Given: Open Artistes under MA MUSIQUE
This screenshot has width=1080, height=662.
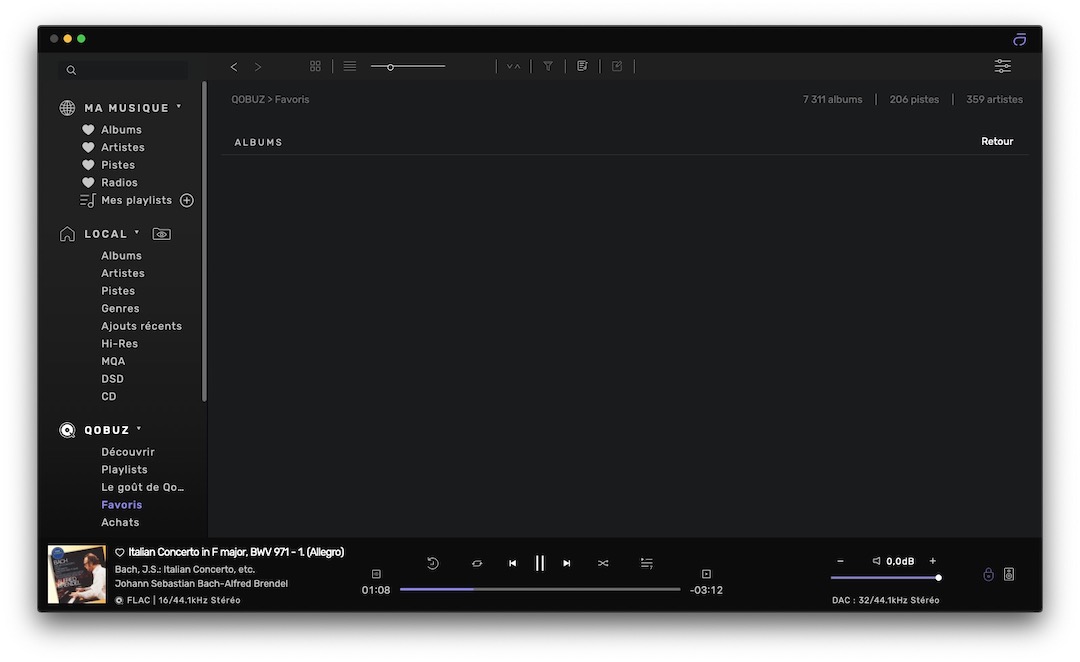Looking at the screenshot, I should pos(123,147).
